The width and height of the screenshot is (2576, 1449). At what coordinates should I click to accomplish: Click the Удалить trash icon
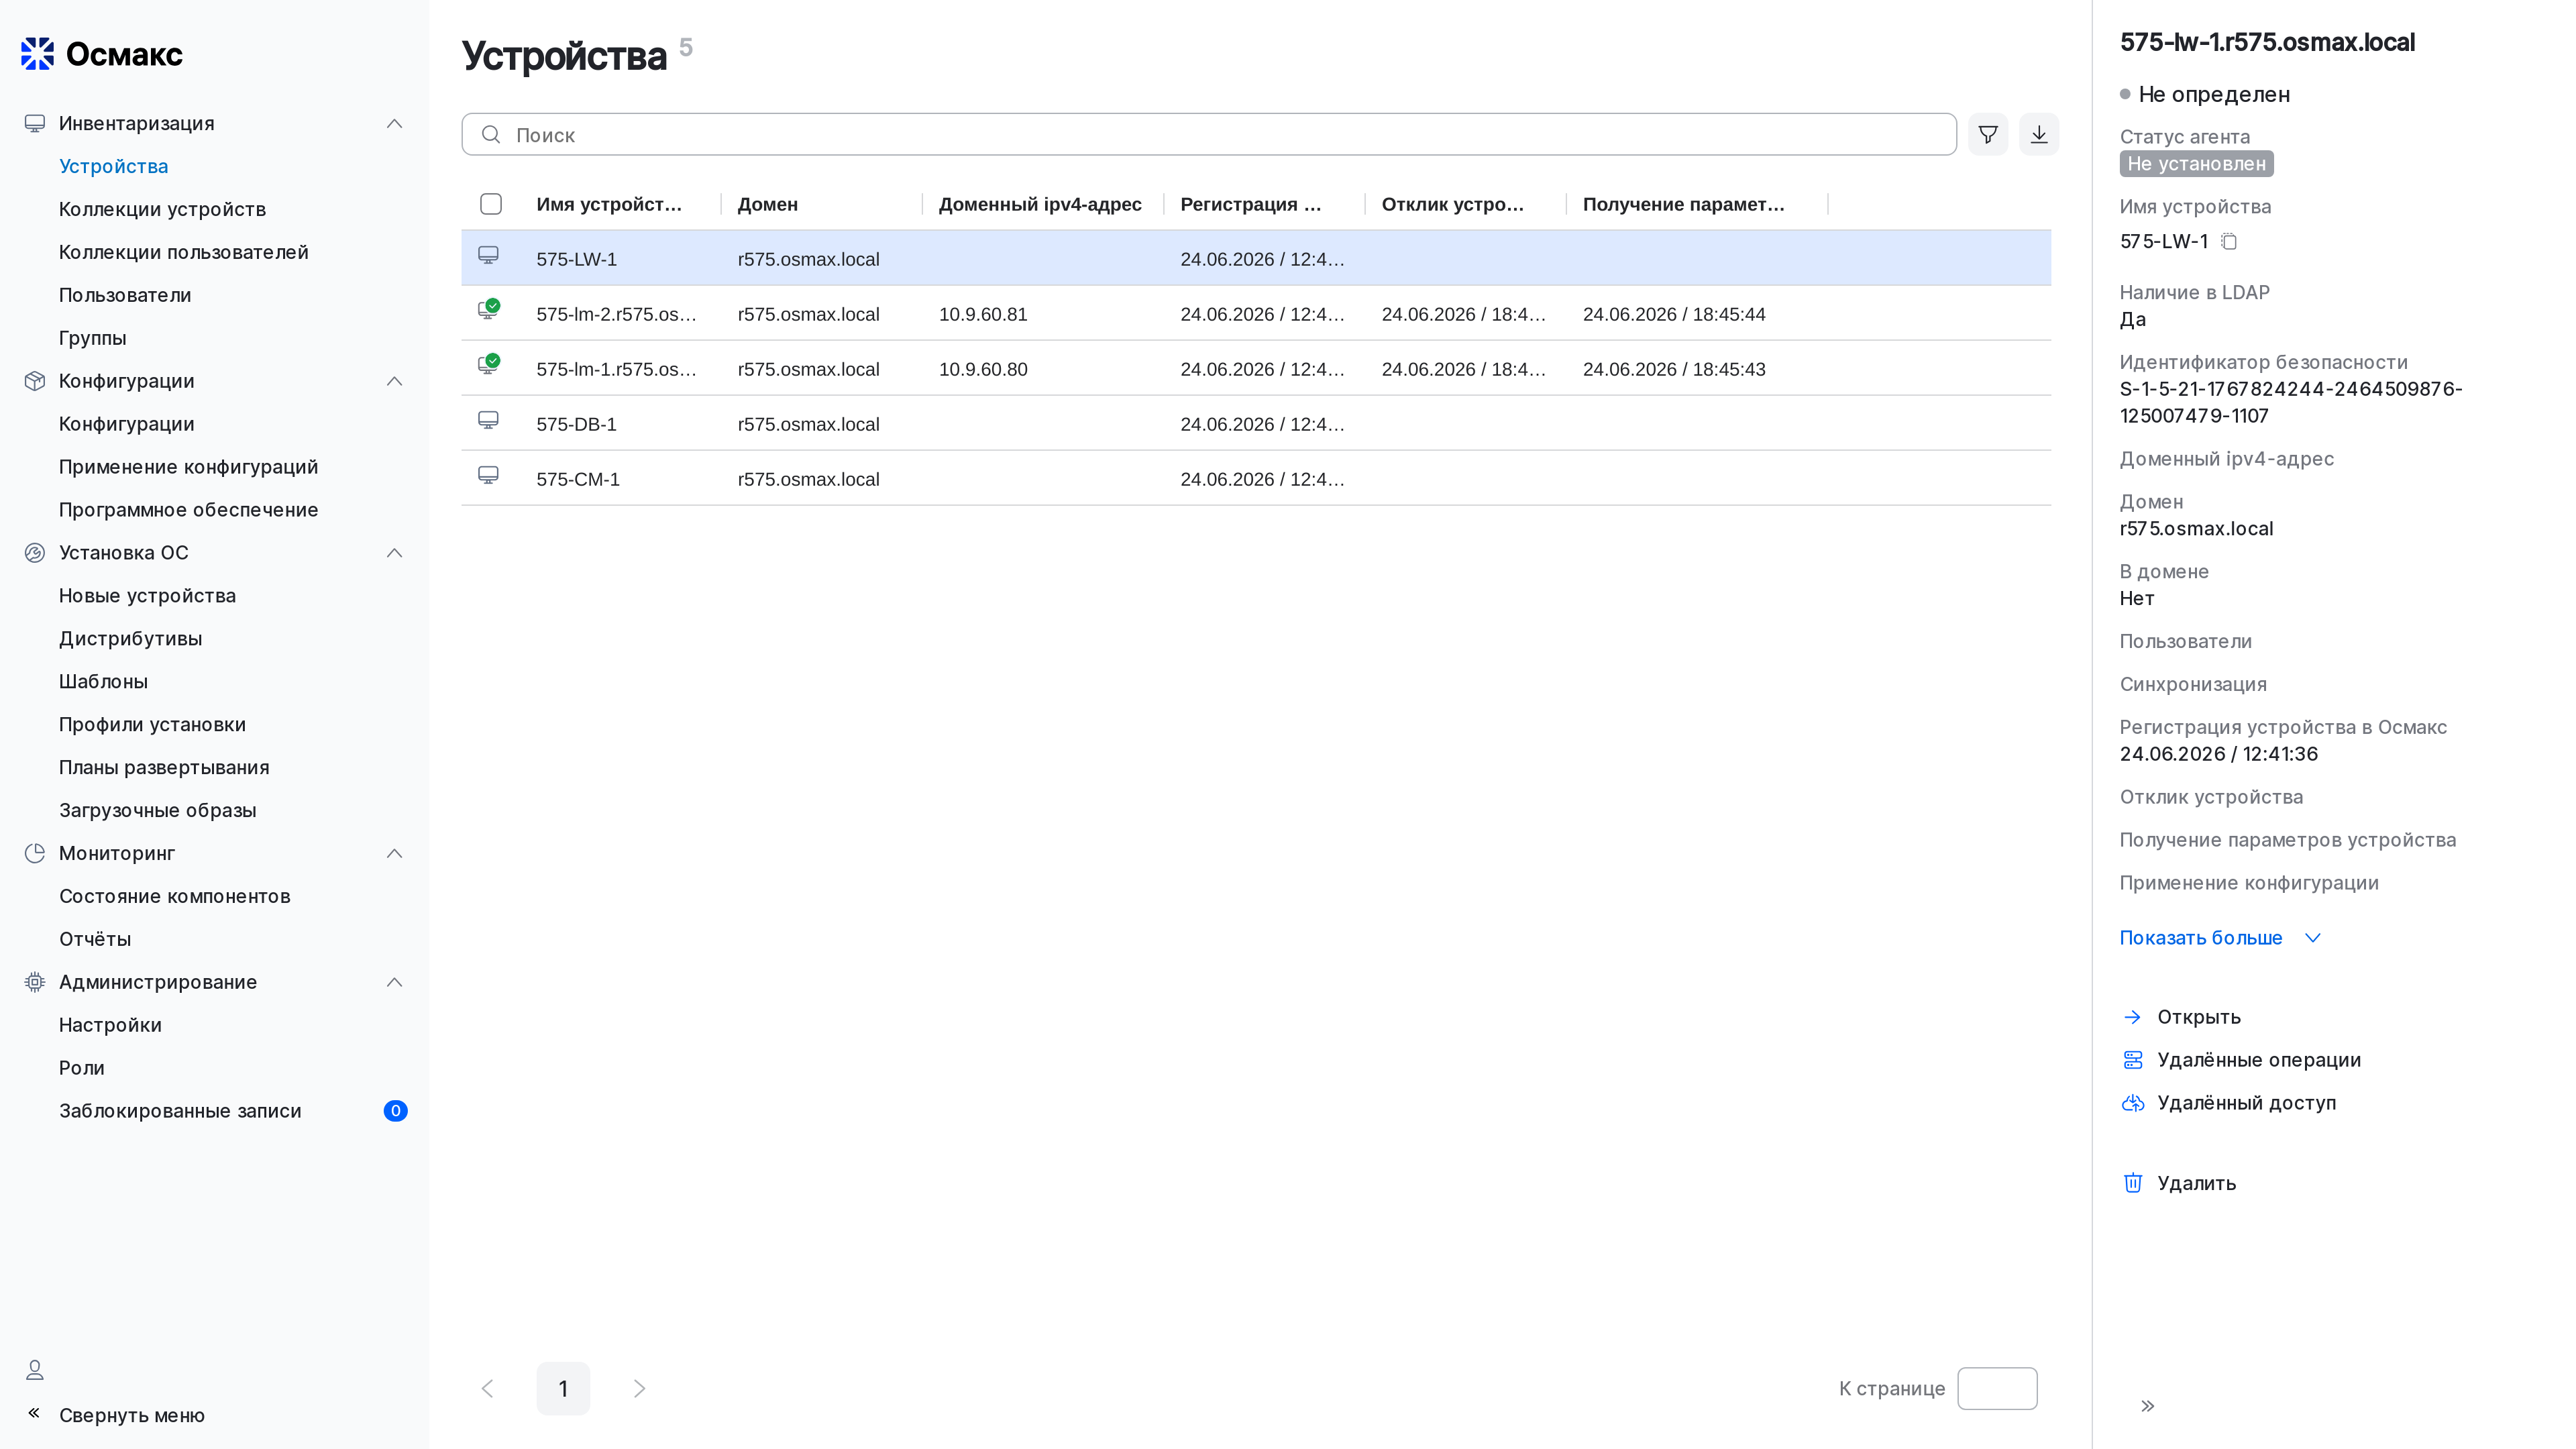tap(2133, 1183)
